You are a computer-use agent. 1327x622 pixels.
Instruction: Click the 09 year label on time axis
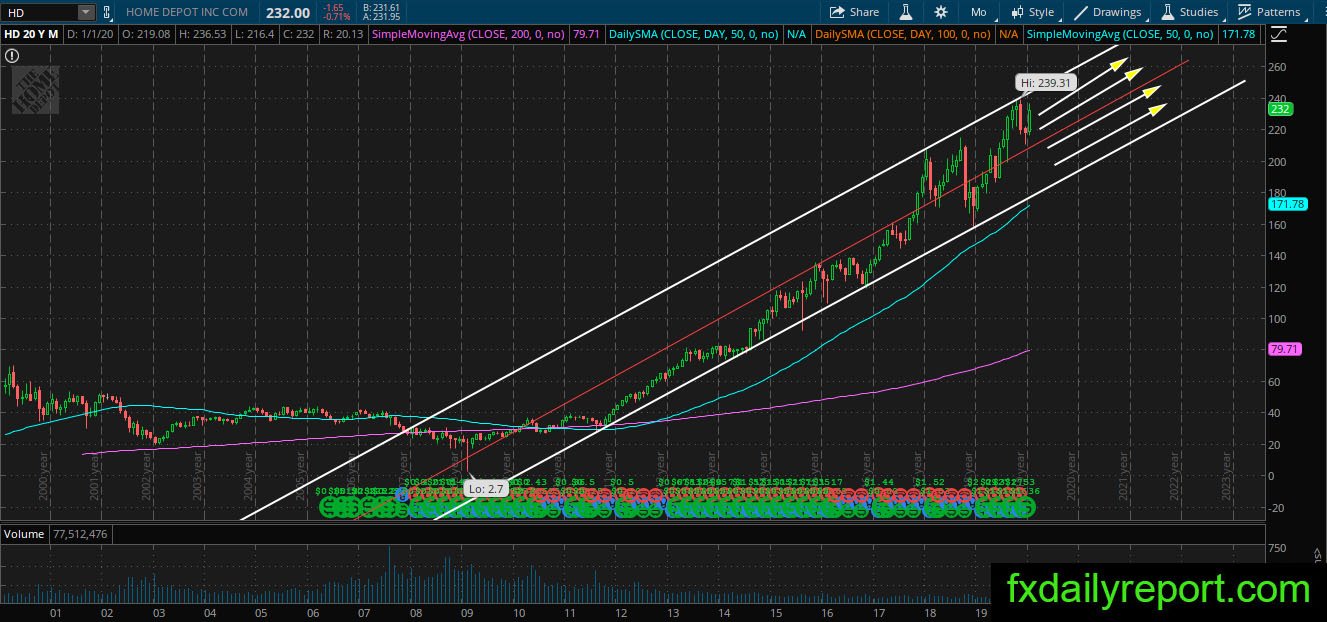(466, 612)
